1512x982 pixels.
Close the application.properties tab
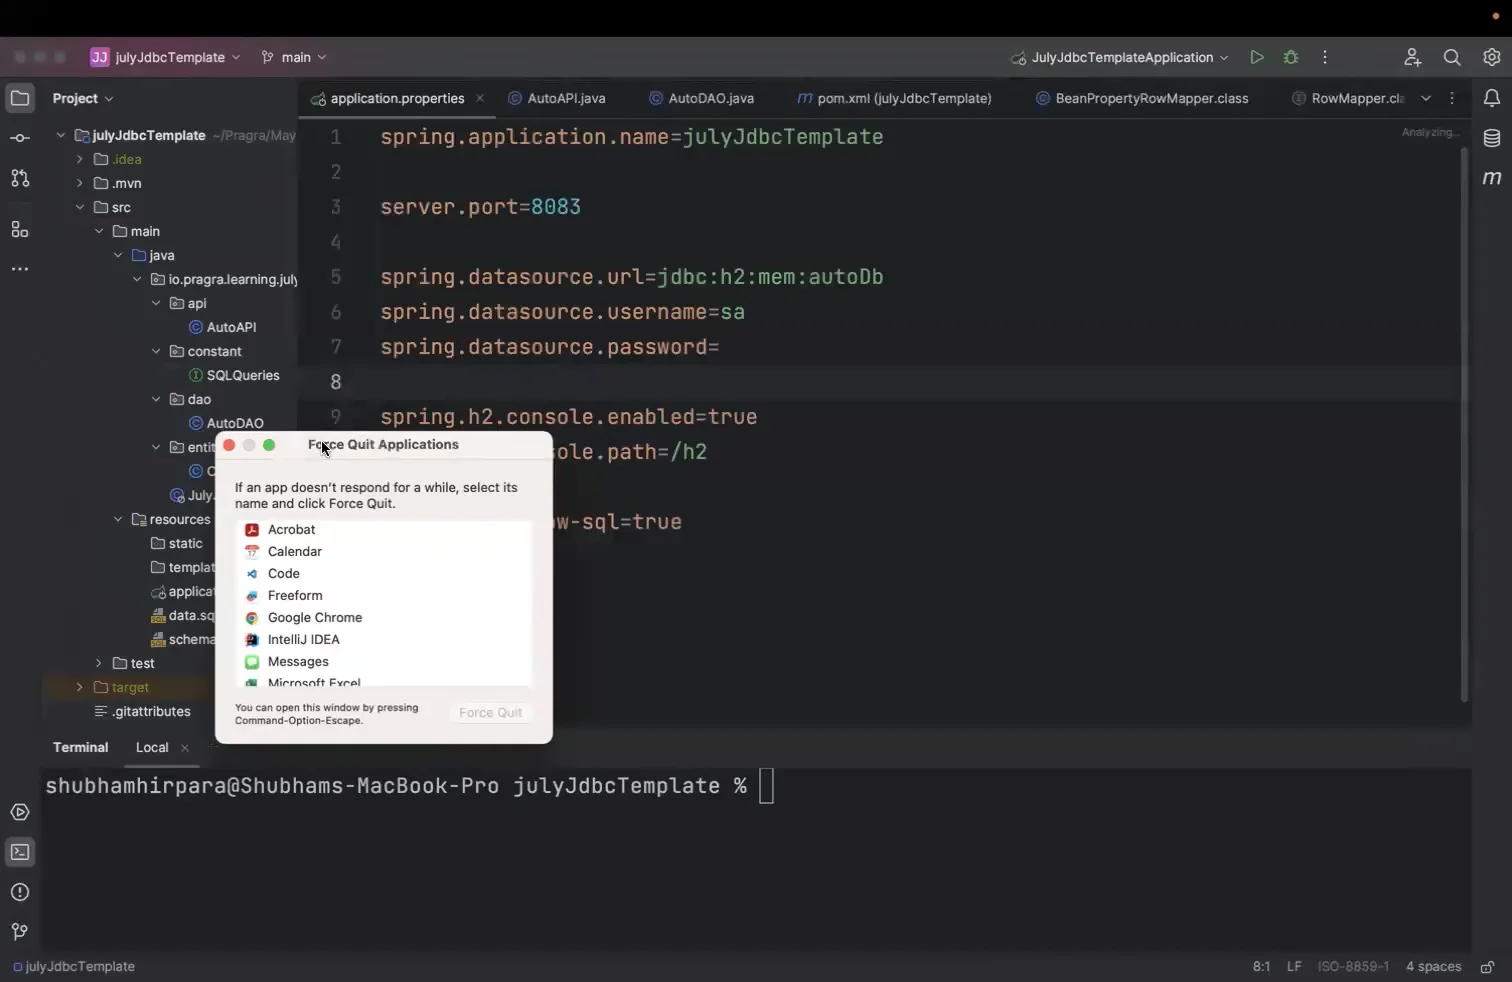[480, 98]
